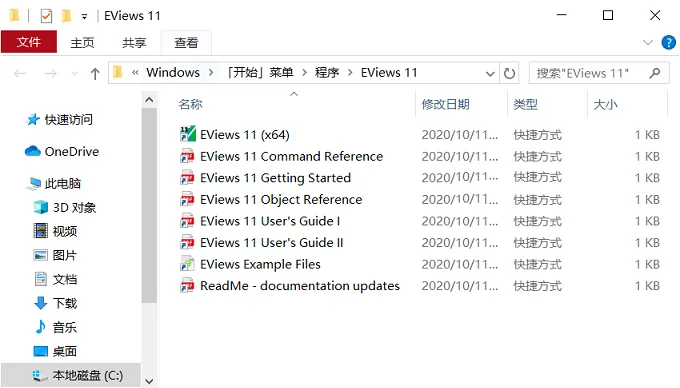Viewport: 680px width, 388px height.
Task: Open the quick access toolbar customize dropdown
Action: click(x=84, y=16)
